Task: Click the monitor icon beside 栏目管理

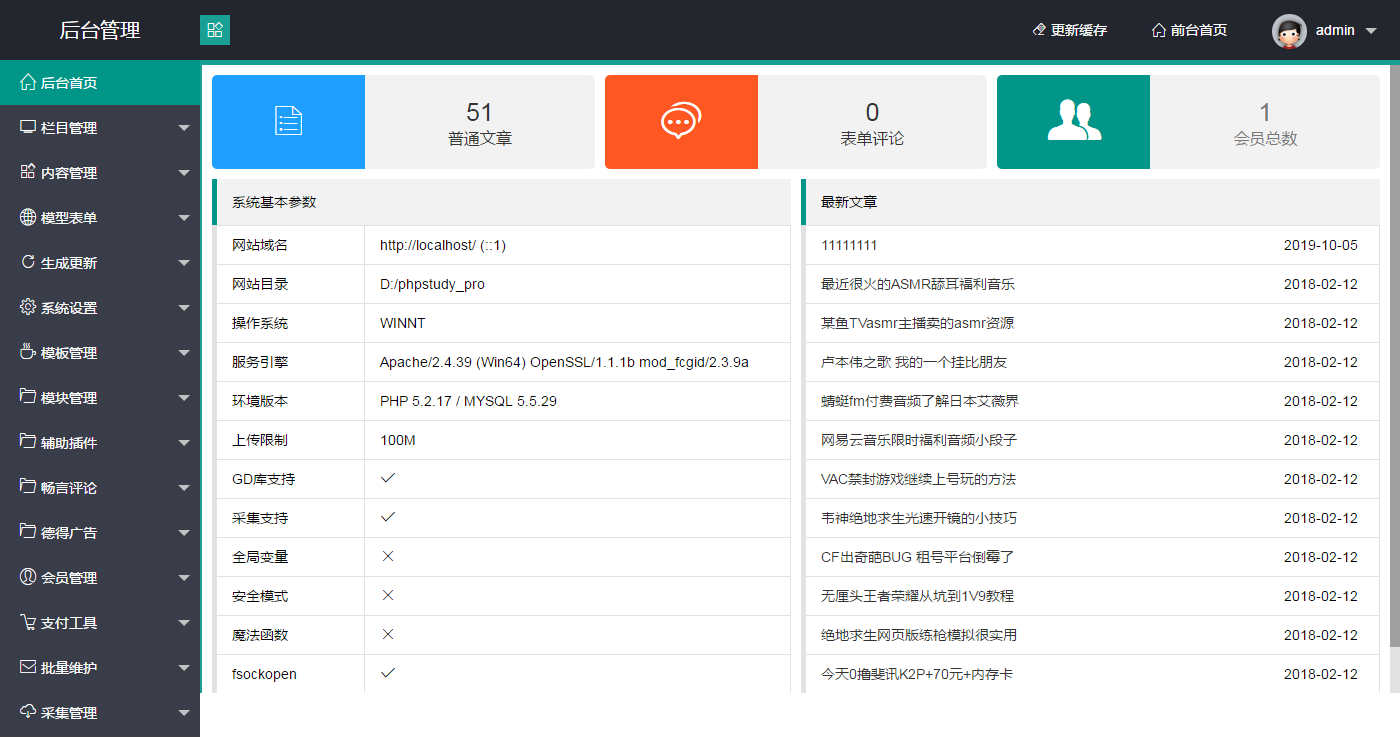Action: coord(28,127)
